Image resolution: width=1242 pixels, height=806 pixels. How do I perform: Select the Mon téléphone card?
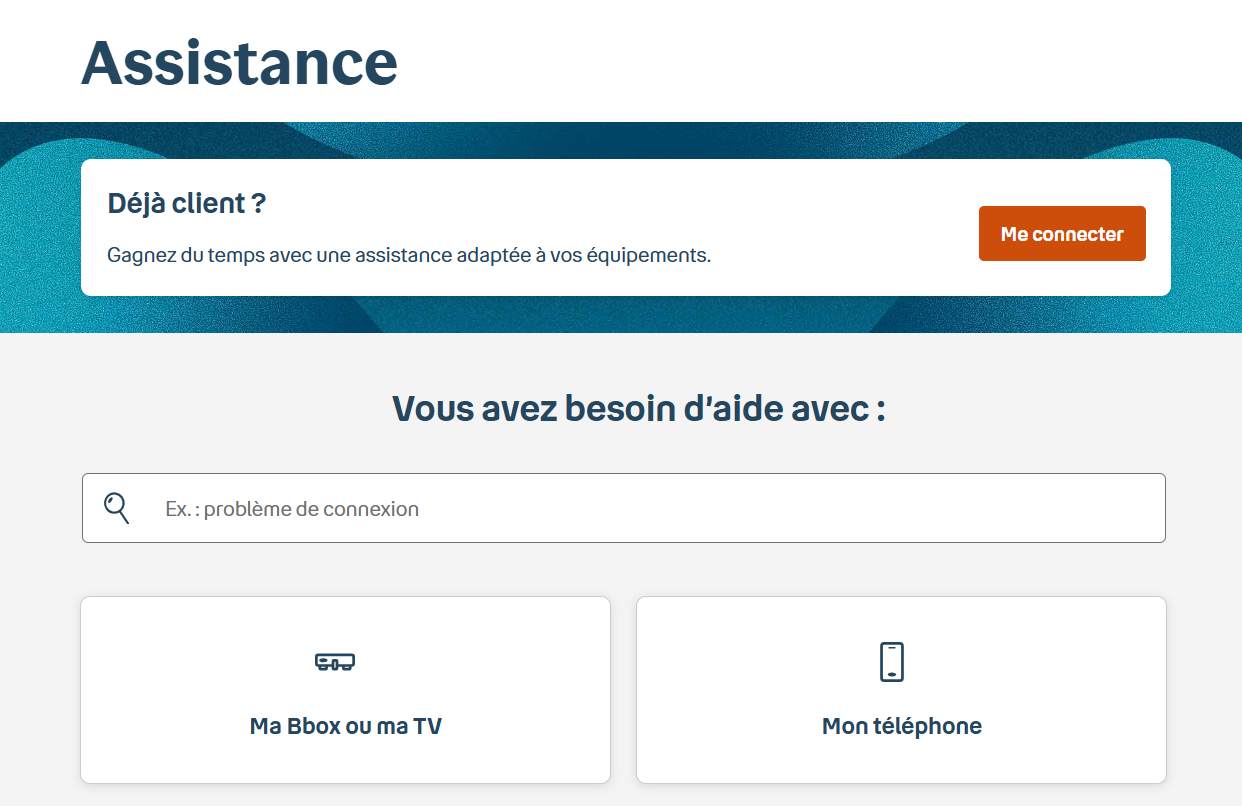coord(901,689)
